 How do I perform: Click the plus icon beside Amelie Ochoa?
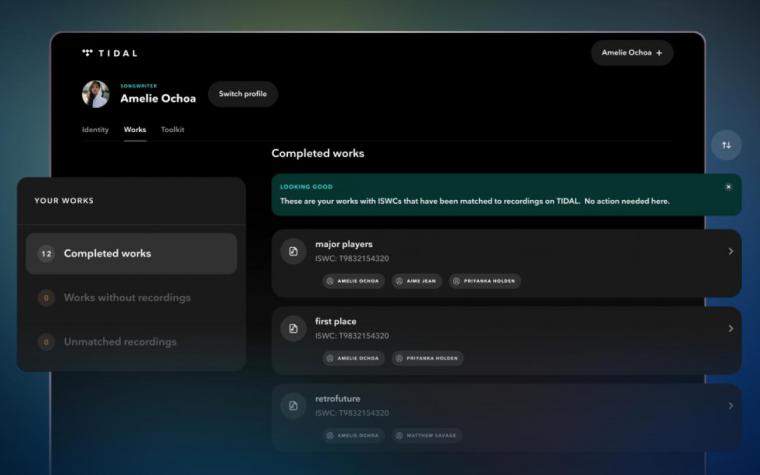(x=659, y=53)
